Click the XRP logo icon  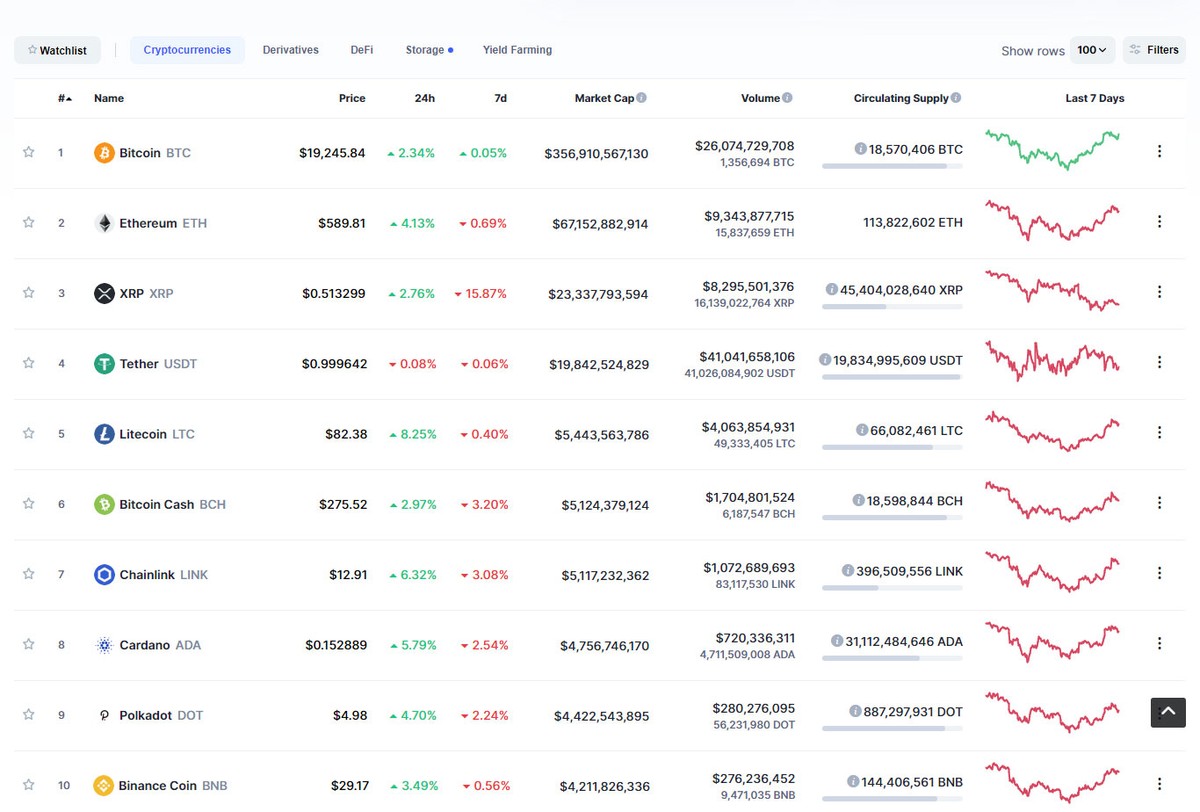coord(103,293)
